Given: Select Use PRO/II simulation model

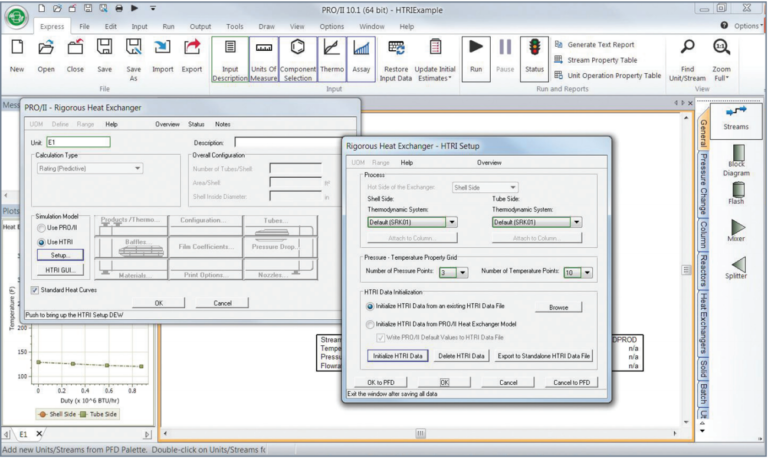Looking at the screenshot, I should 42,228.
